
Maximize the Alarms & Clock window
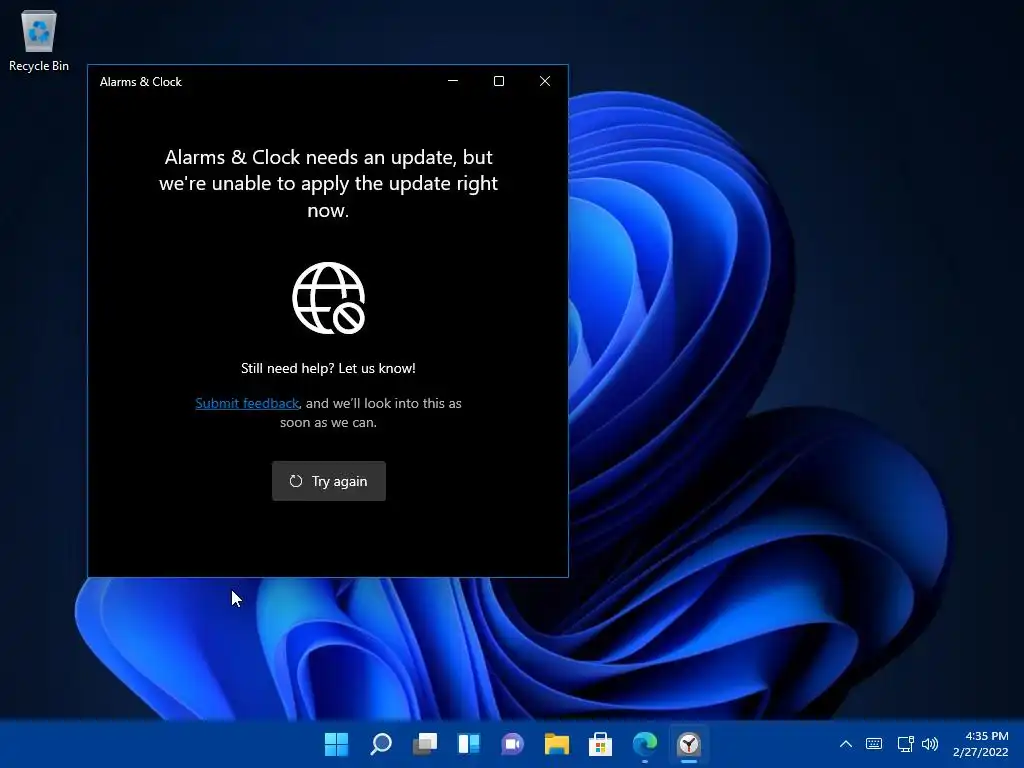499,81
